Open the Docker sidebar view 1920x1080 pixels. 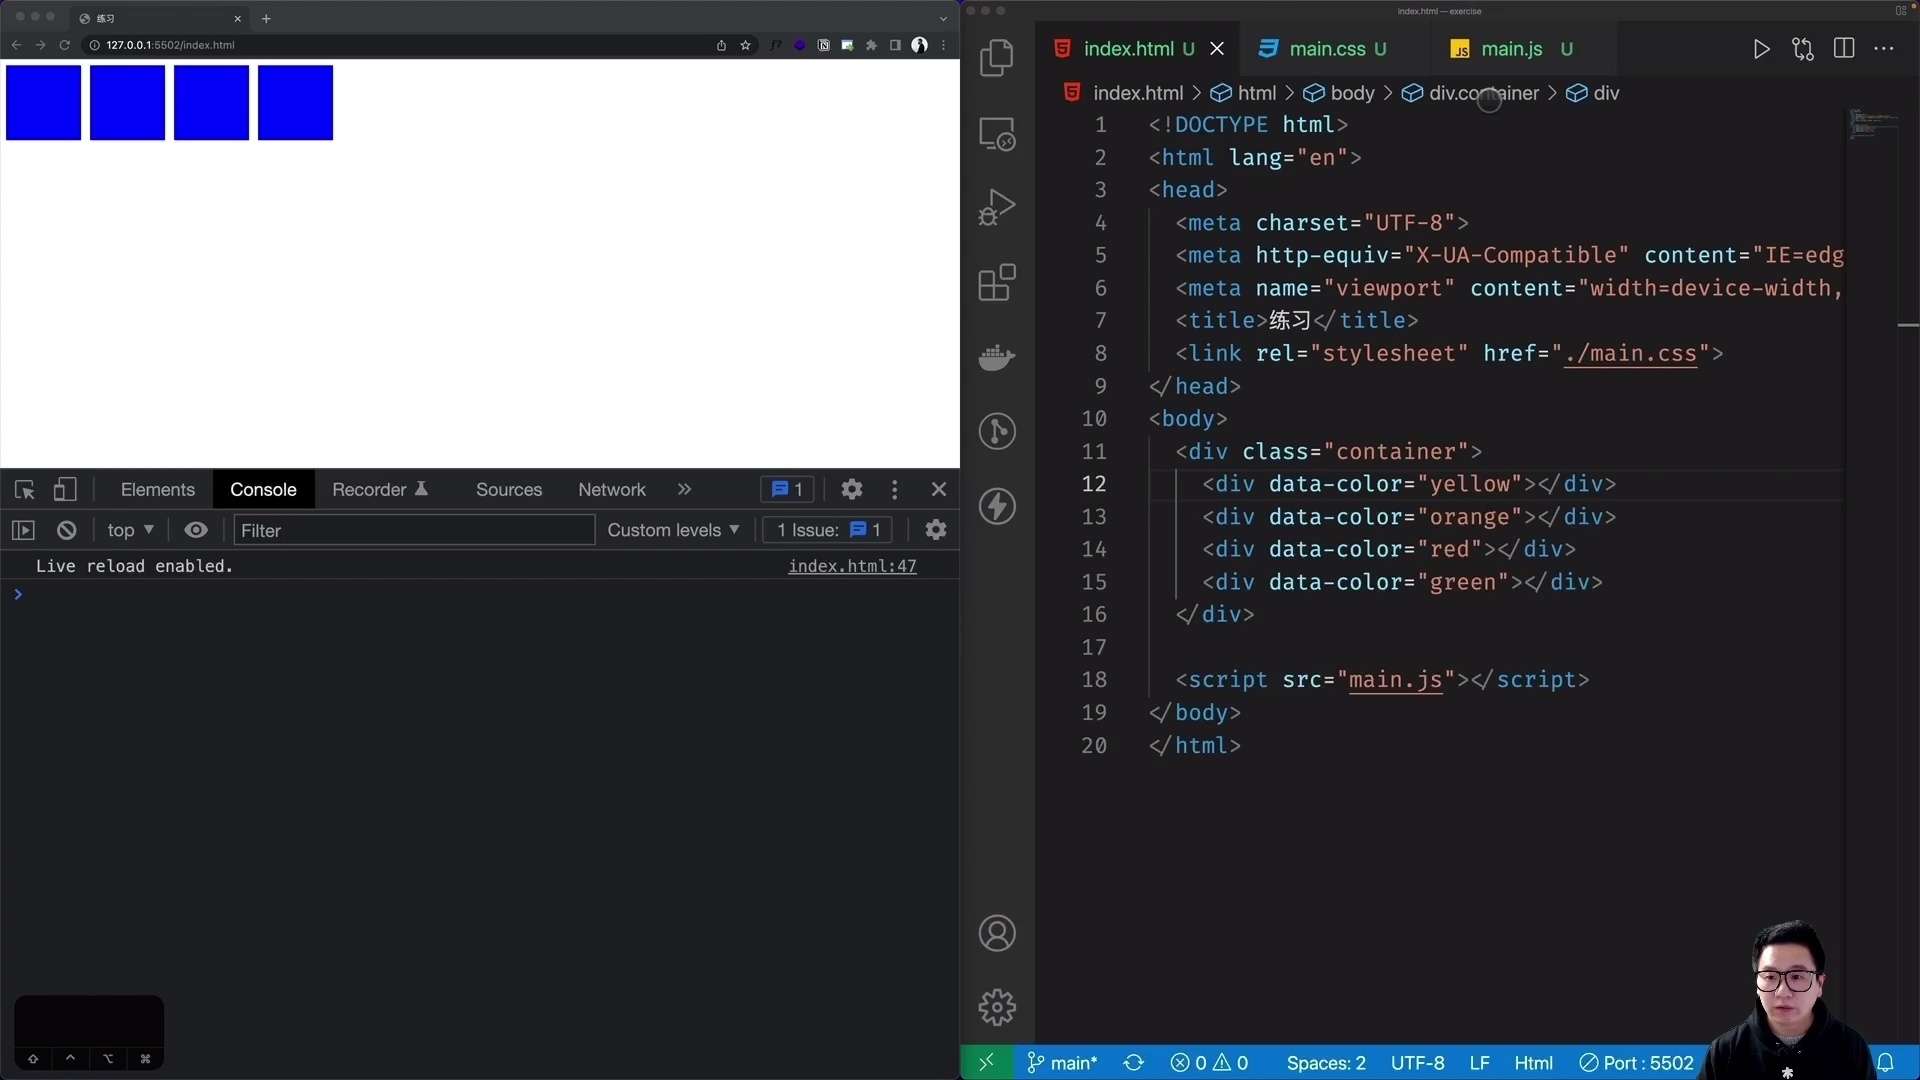pos(997,357)
